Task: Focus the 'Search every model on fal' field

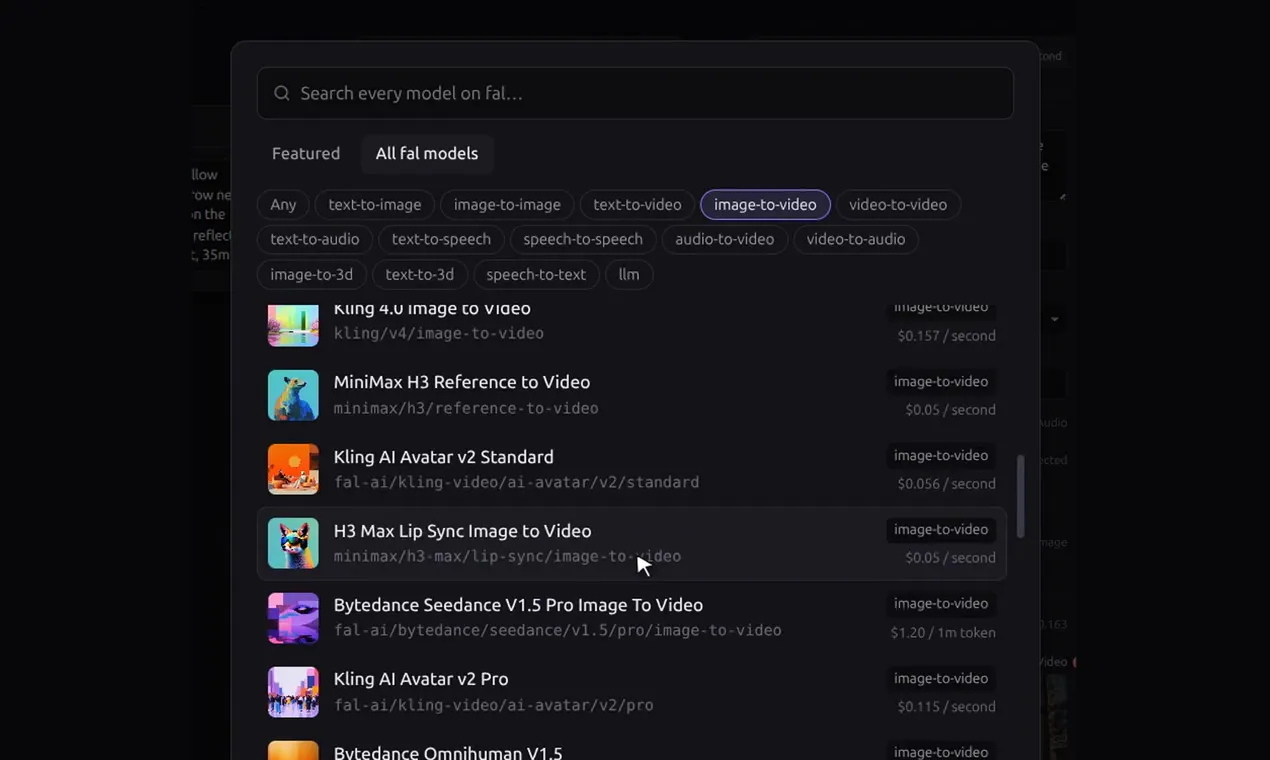Action: (x=635, y=93)
